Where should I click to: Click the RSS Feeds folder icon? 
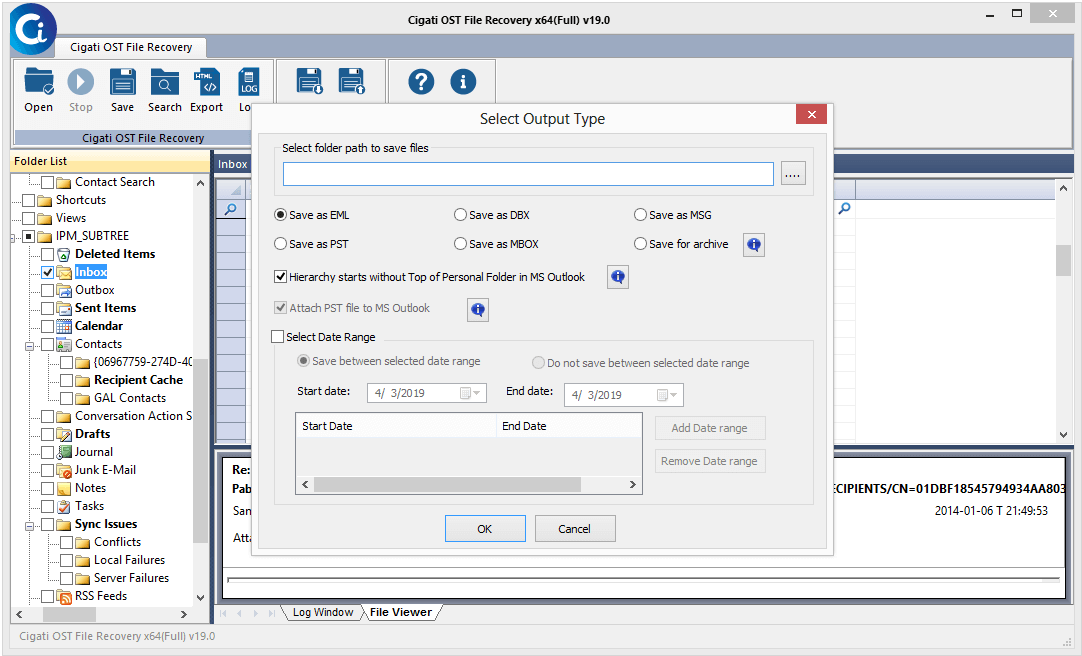click(x=64, y=596)
